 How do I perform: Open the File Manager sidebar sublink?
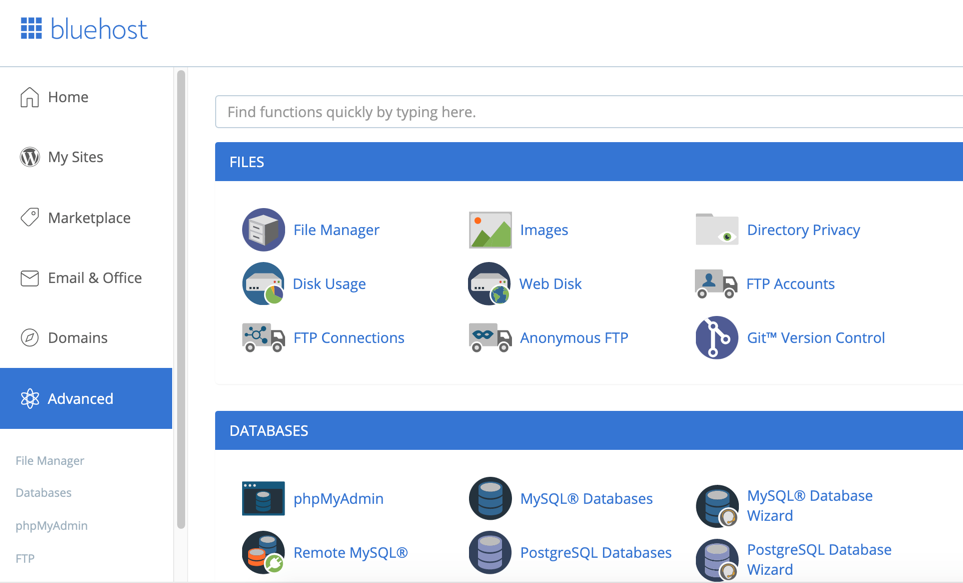[x=50, y=461]
